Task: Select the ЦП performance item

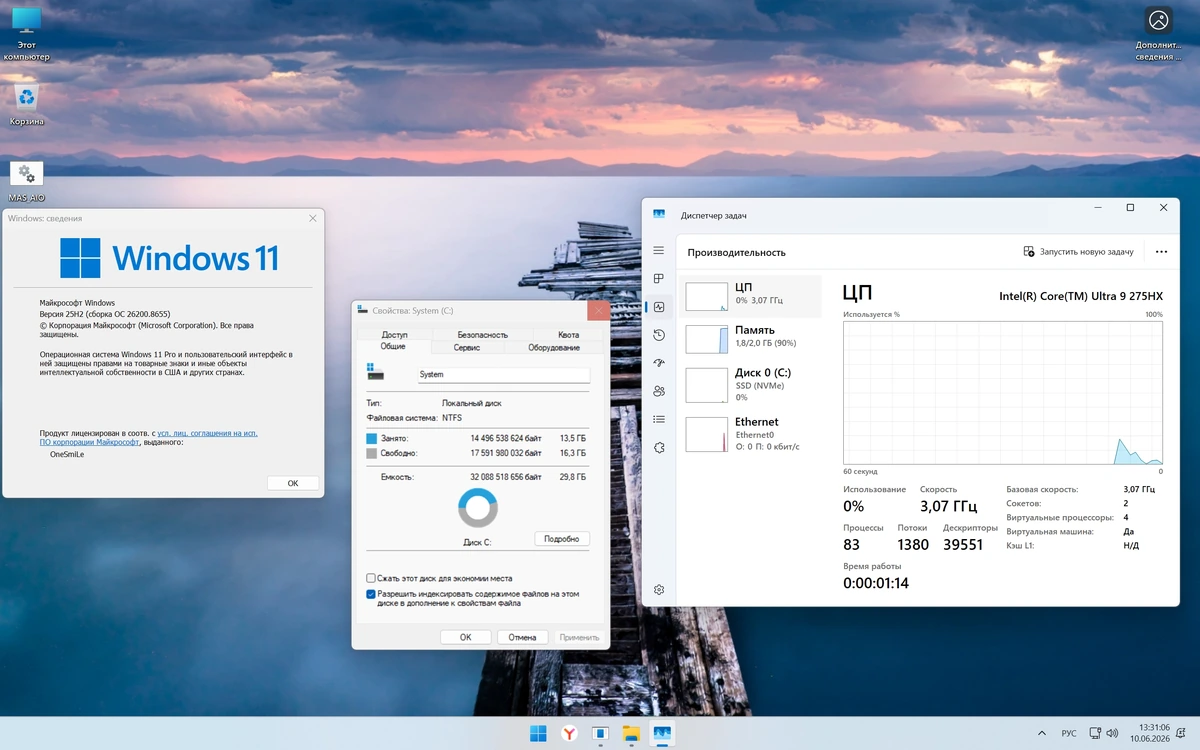Action: (x=750, y=296)
